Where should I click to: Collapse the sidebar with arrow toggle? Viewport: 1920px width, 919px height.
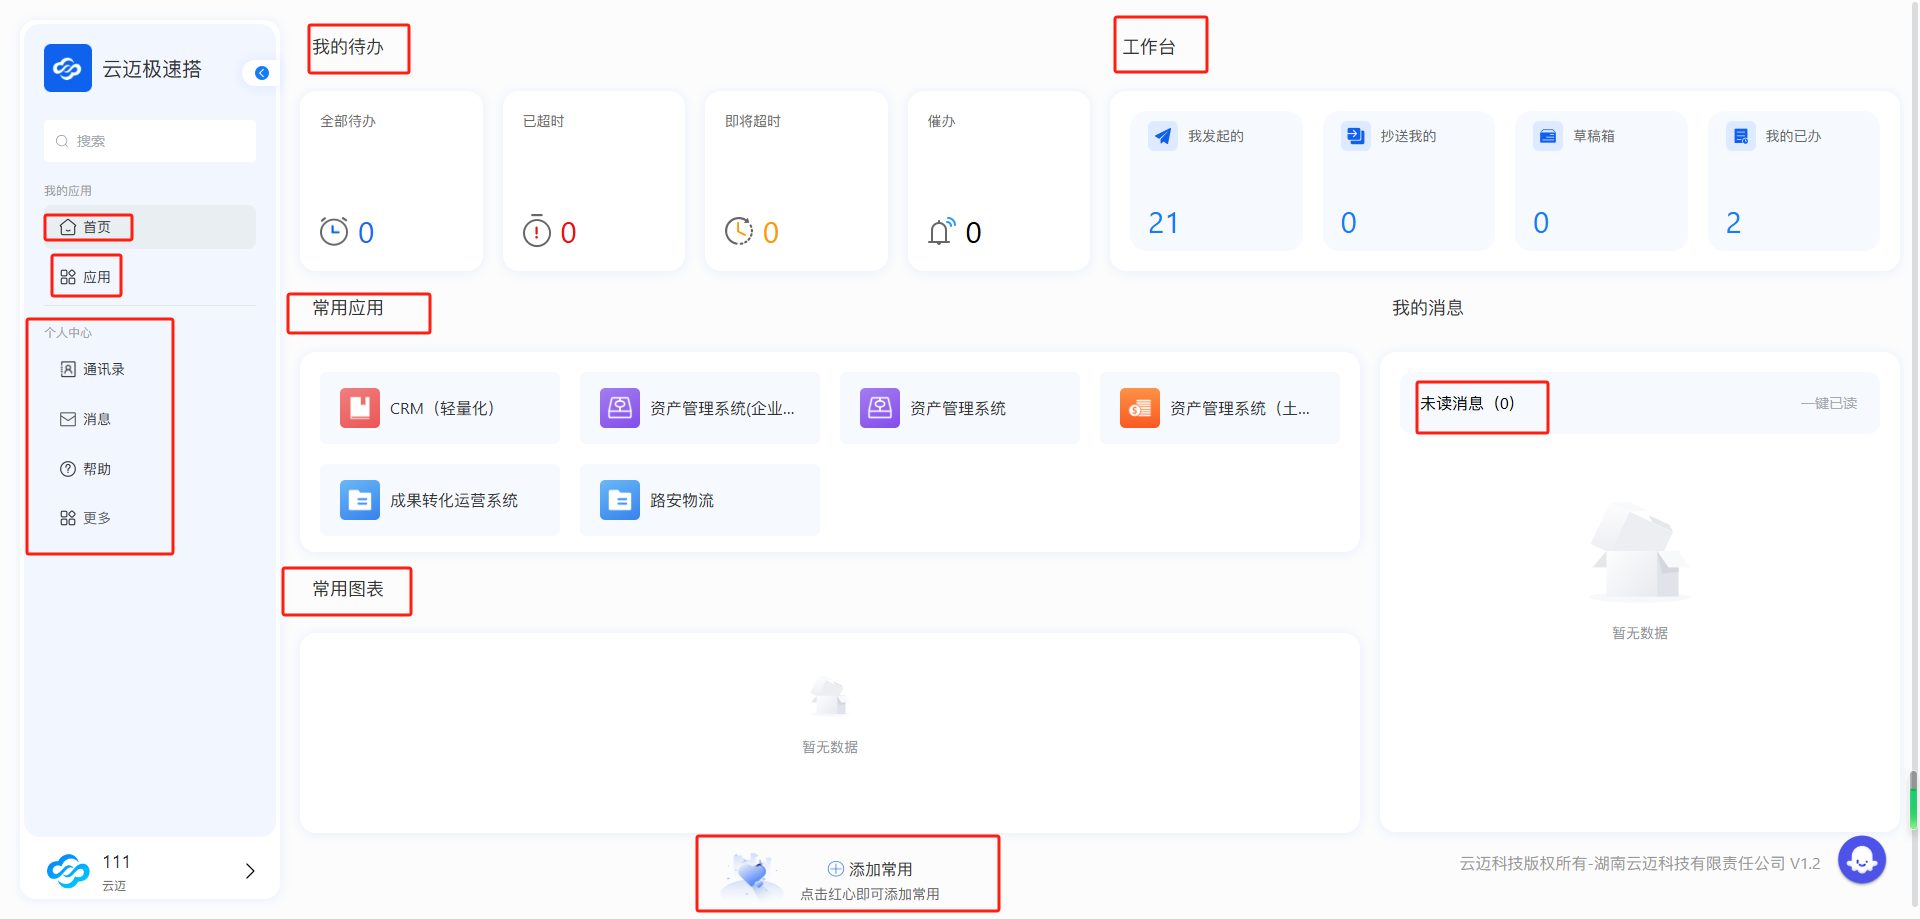262,73
